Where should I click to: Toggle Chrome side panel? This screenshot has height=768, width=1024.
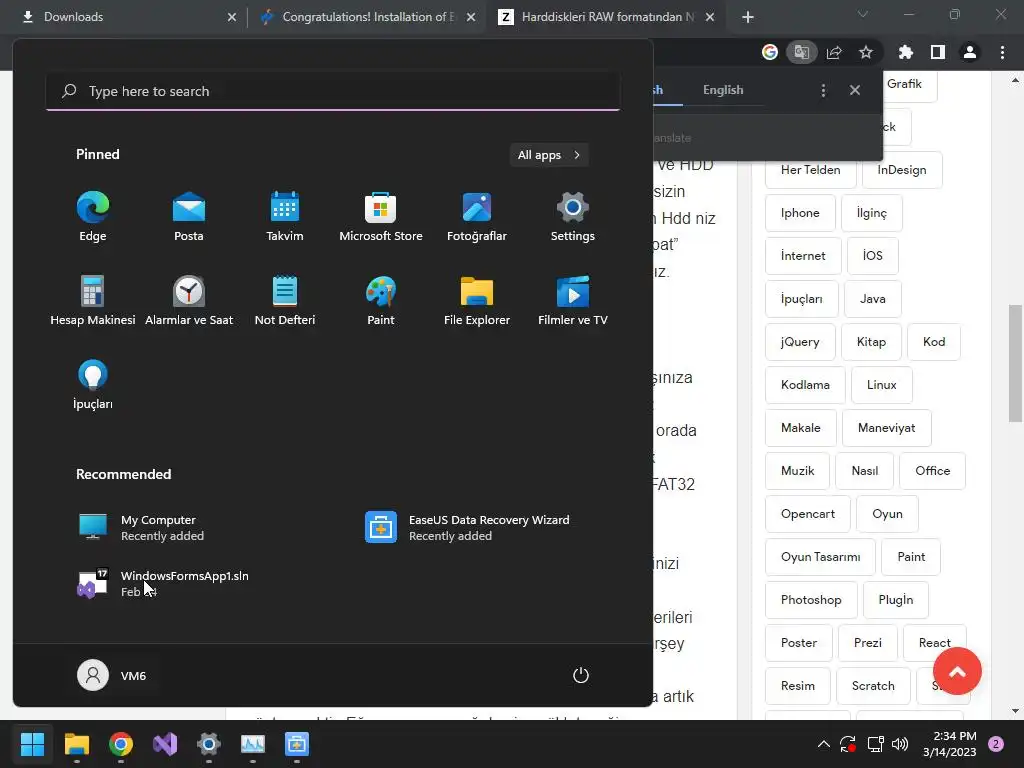coord(938,52)
